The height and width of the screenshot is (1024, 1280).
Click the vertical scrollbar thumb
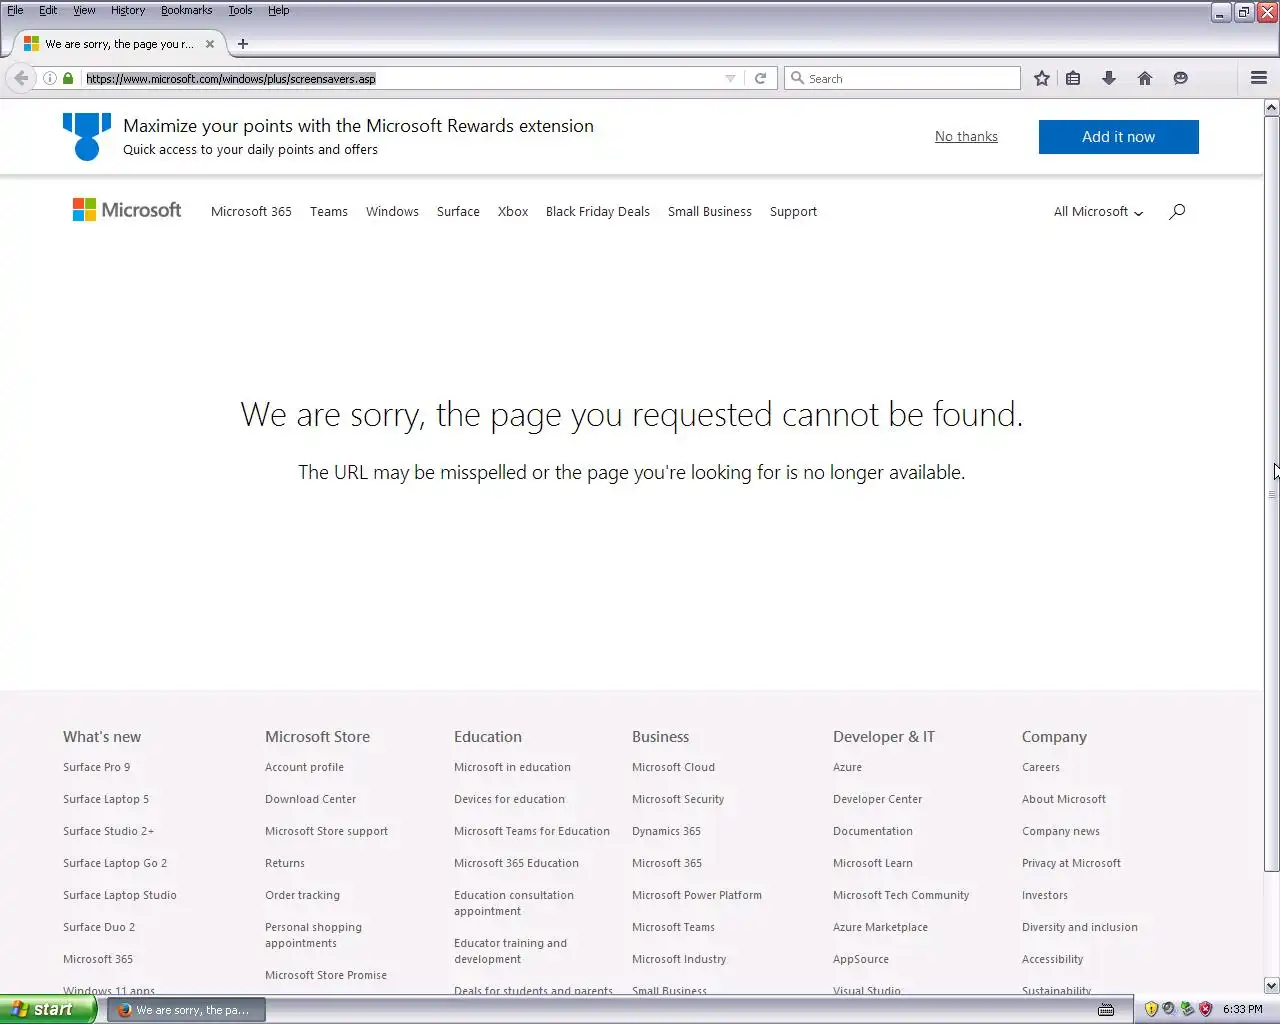(1272, 493)
